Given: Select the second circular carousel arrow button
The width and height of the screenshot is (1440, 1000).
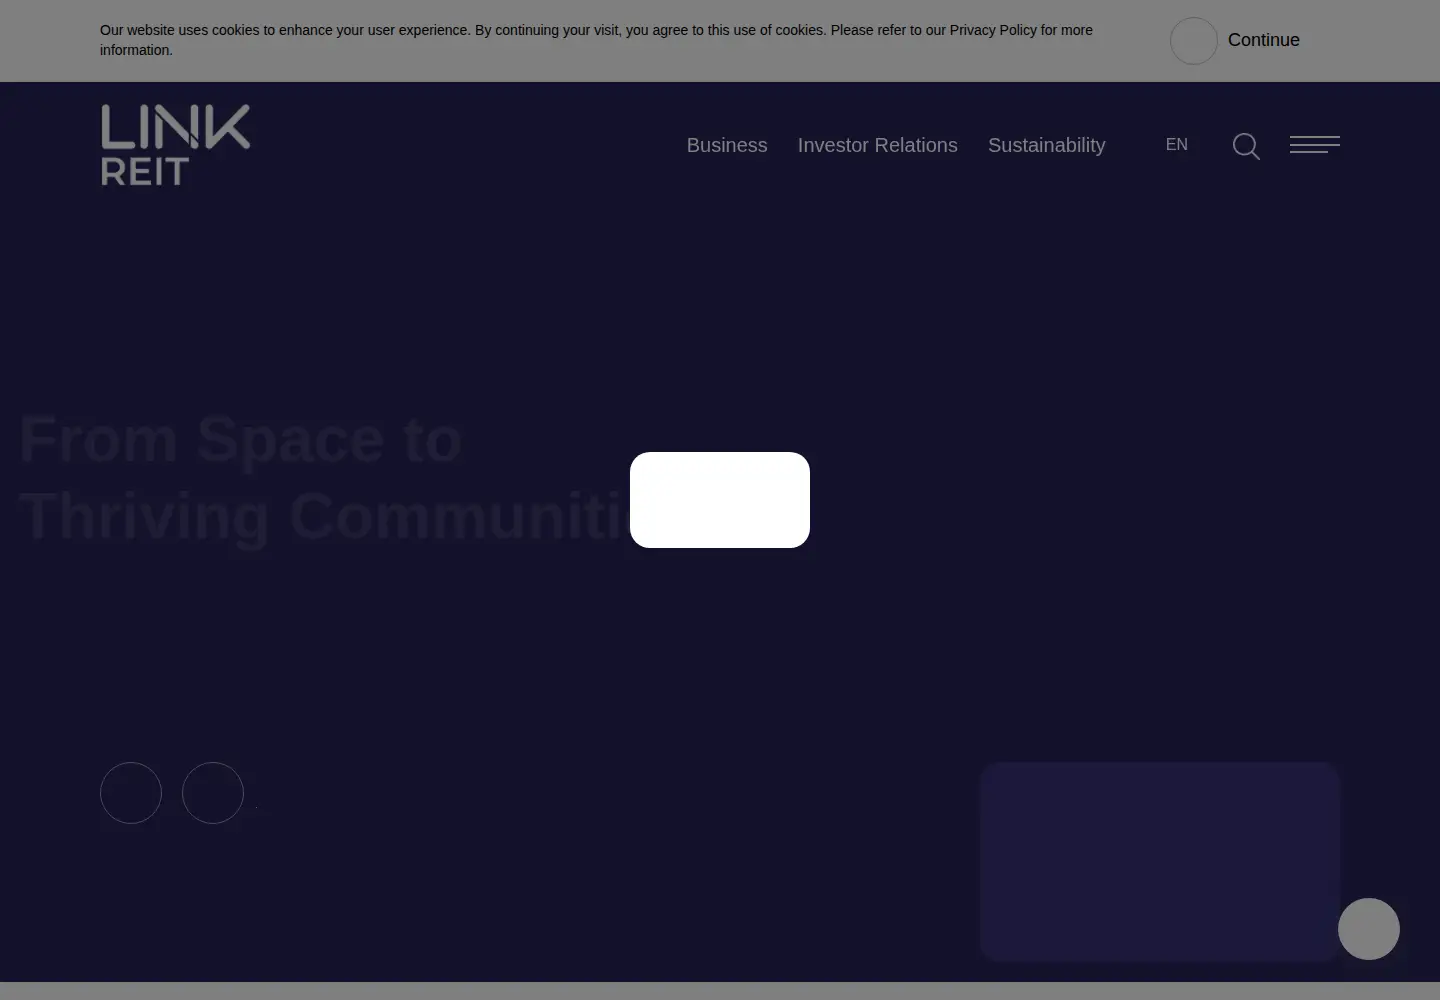Looking at the screenshot, I should tap(213, 793).
